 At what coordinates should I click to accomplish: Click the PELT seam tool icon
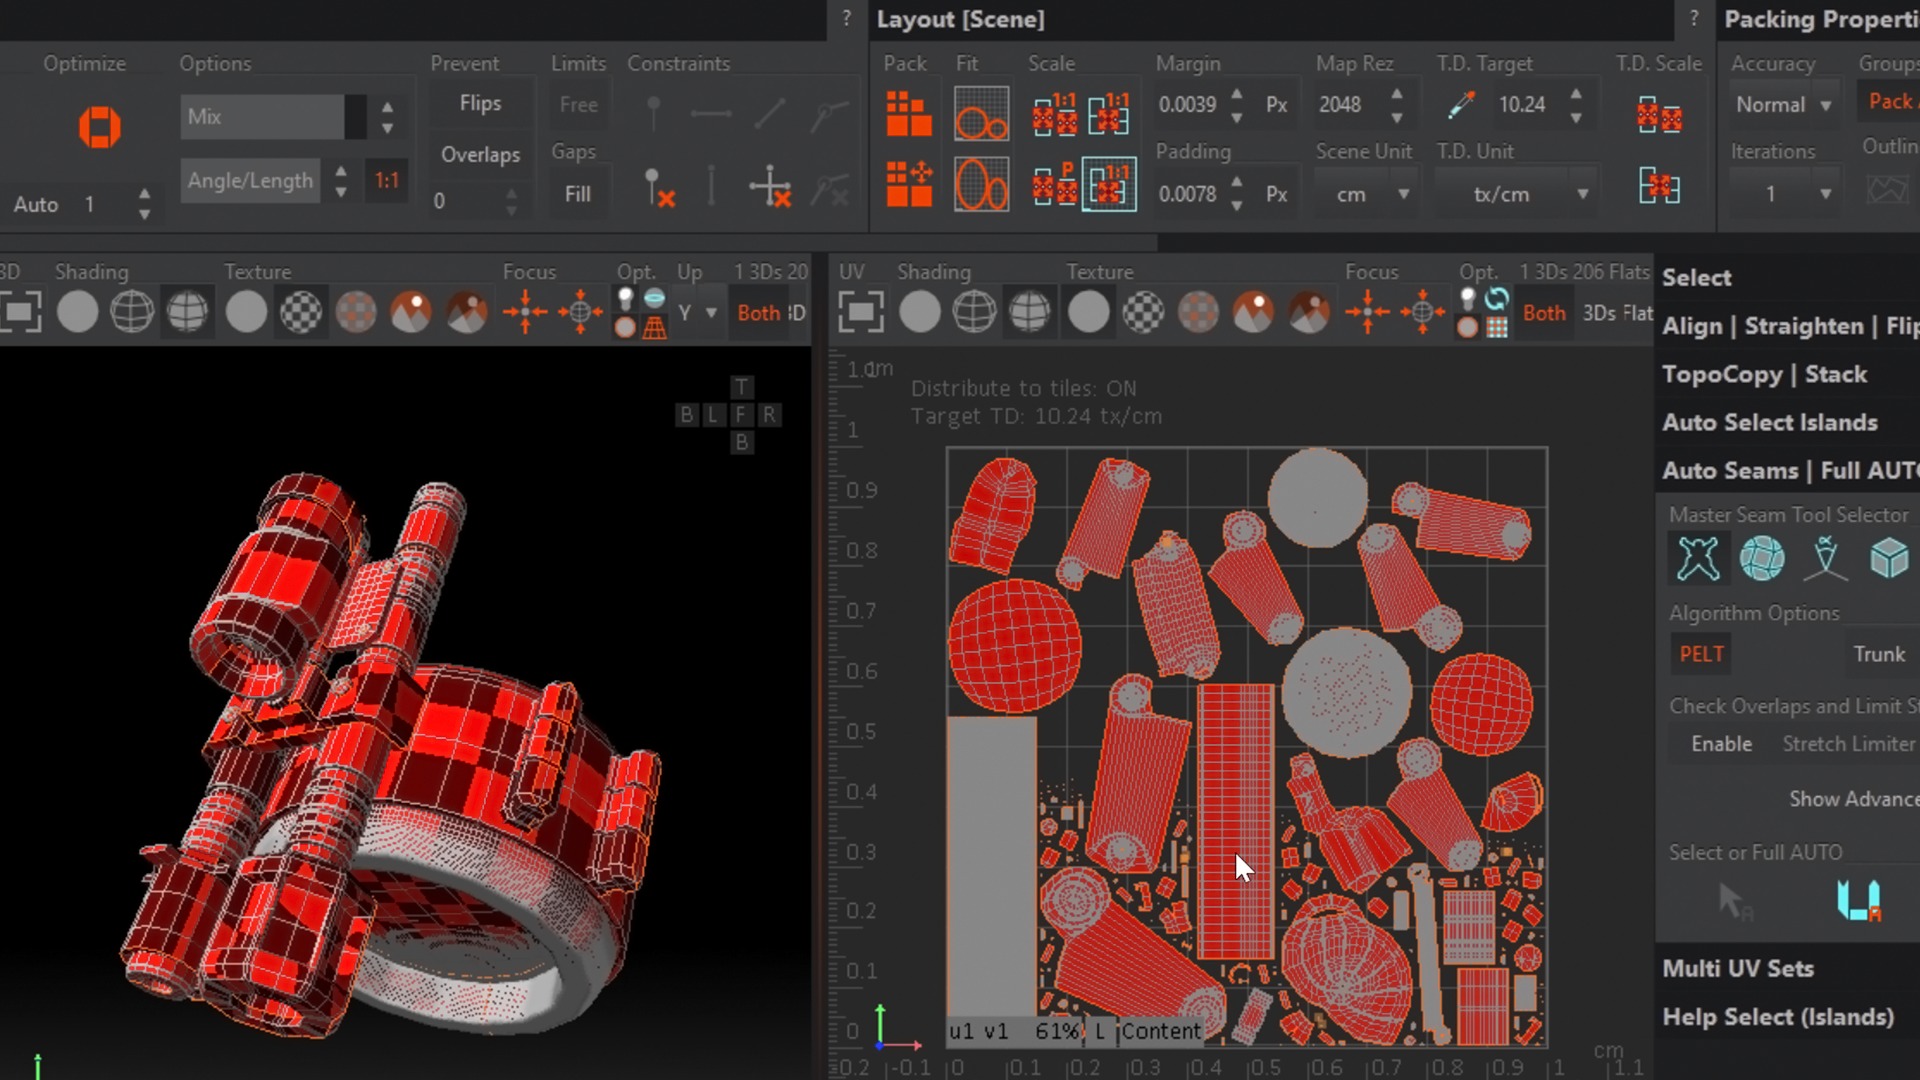point(1698,558)
